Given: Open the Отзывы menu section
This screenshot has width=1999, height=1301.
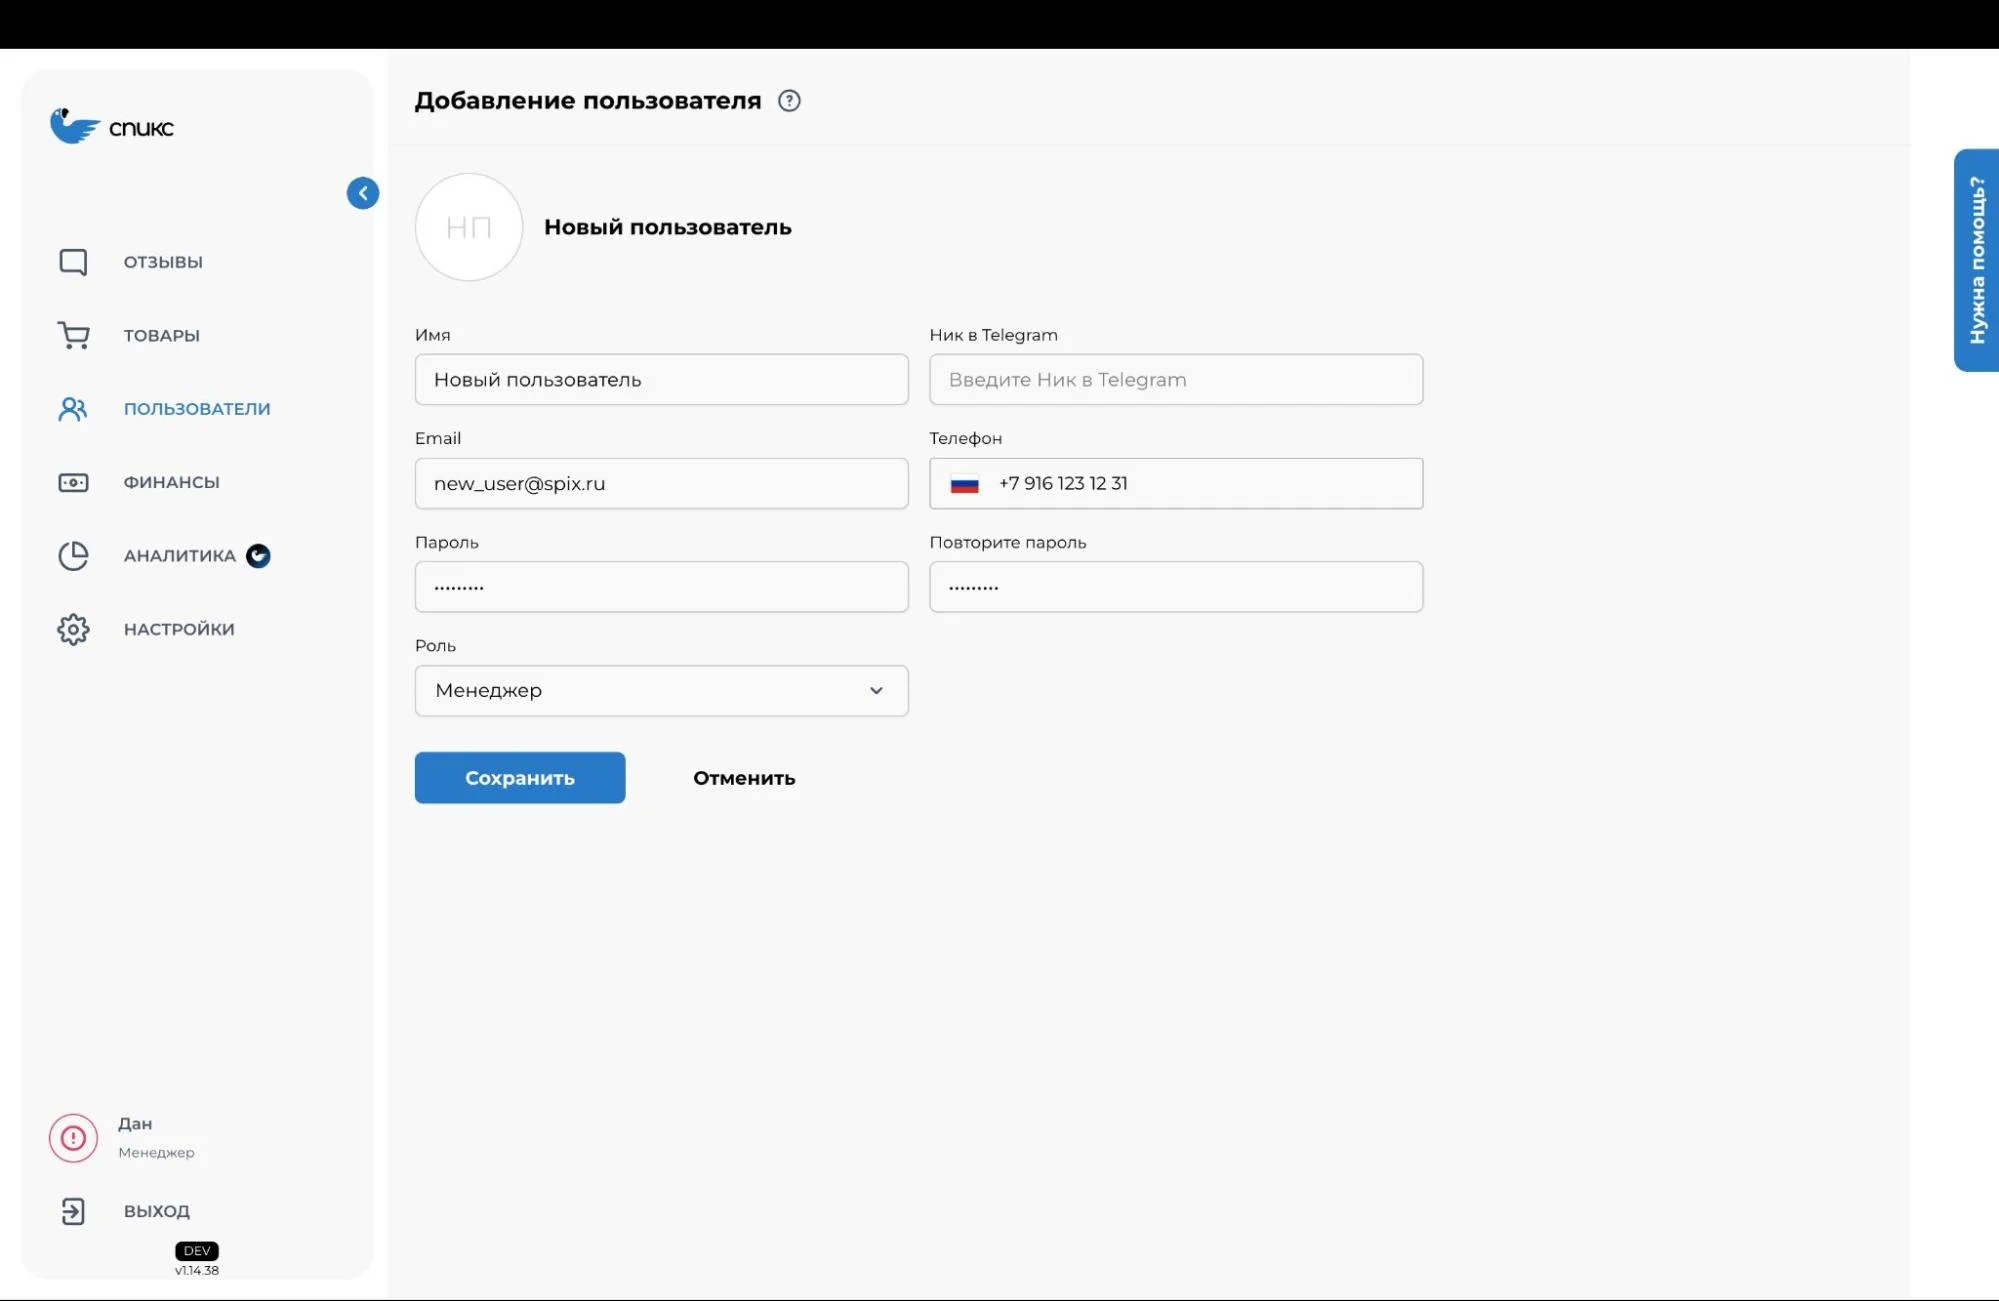Looking at the screenshot, I should point(163,262).
